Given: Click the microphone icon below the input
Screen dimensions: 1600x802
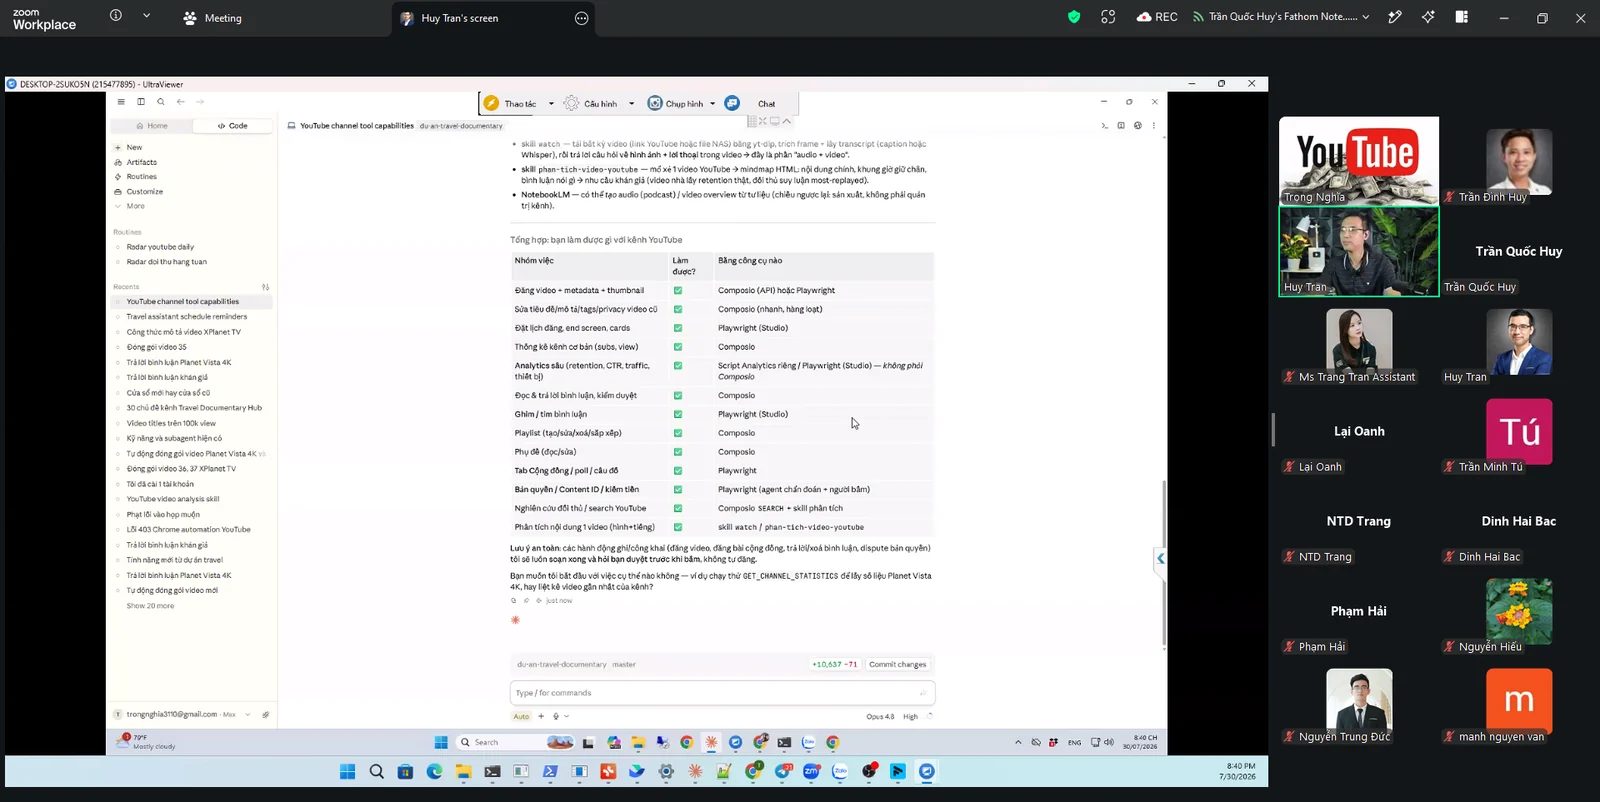Looking at the screenshot, I should point(556,716).
